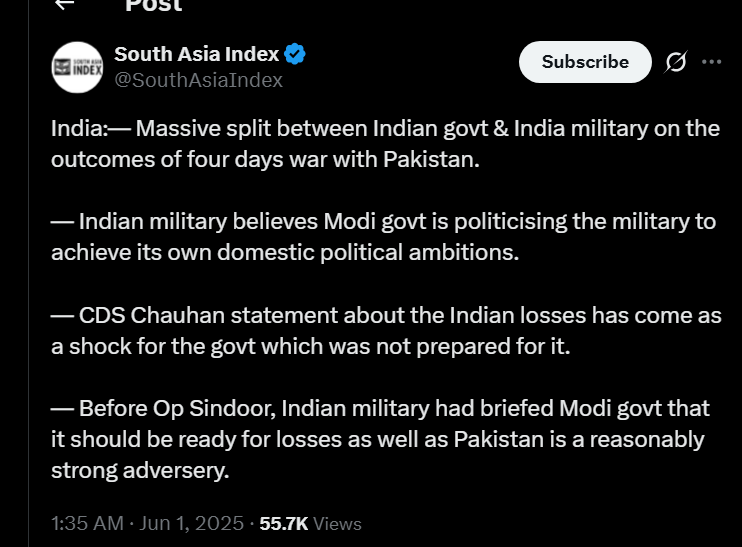Click the 'Views' label beside 55.7K

[x=338, y=523]
